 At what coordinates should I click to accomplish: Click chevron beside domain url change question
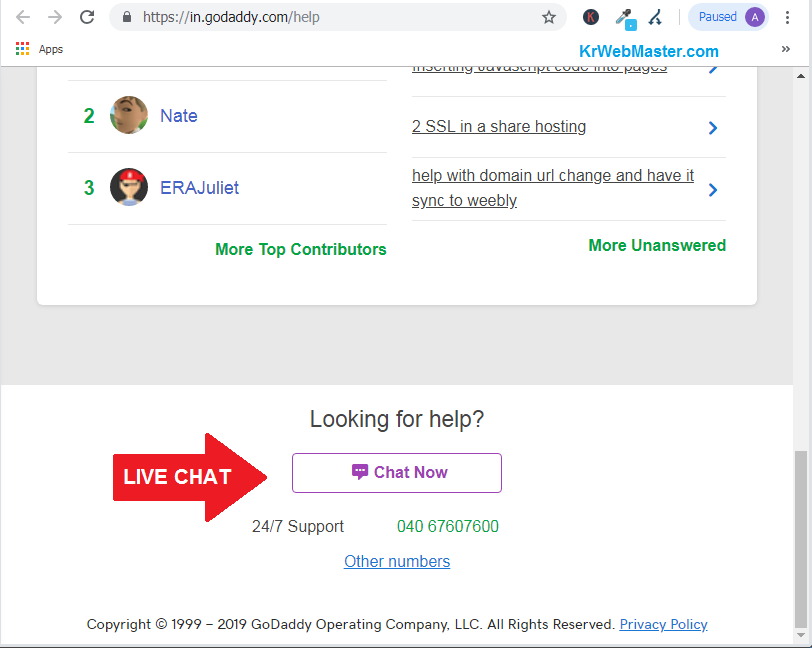point(712,189)
